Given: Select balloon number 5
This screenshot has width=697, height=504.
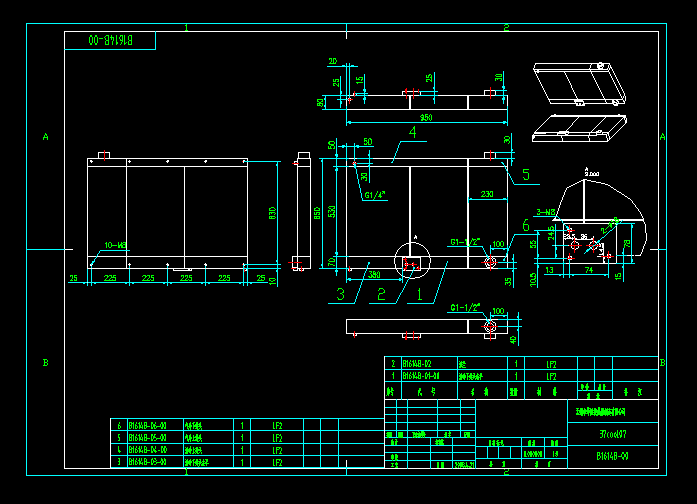Looking at the screenshot, I should coord(526,175).
